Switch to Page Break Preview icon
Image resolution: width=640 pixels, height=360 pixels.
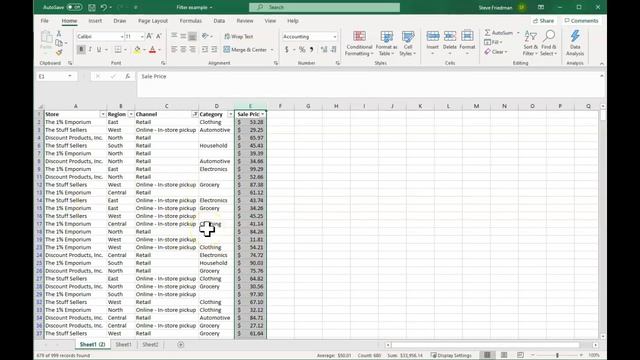click(x=520, y=355)
